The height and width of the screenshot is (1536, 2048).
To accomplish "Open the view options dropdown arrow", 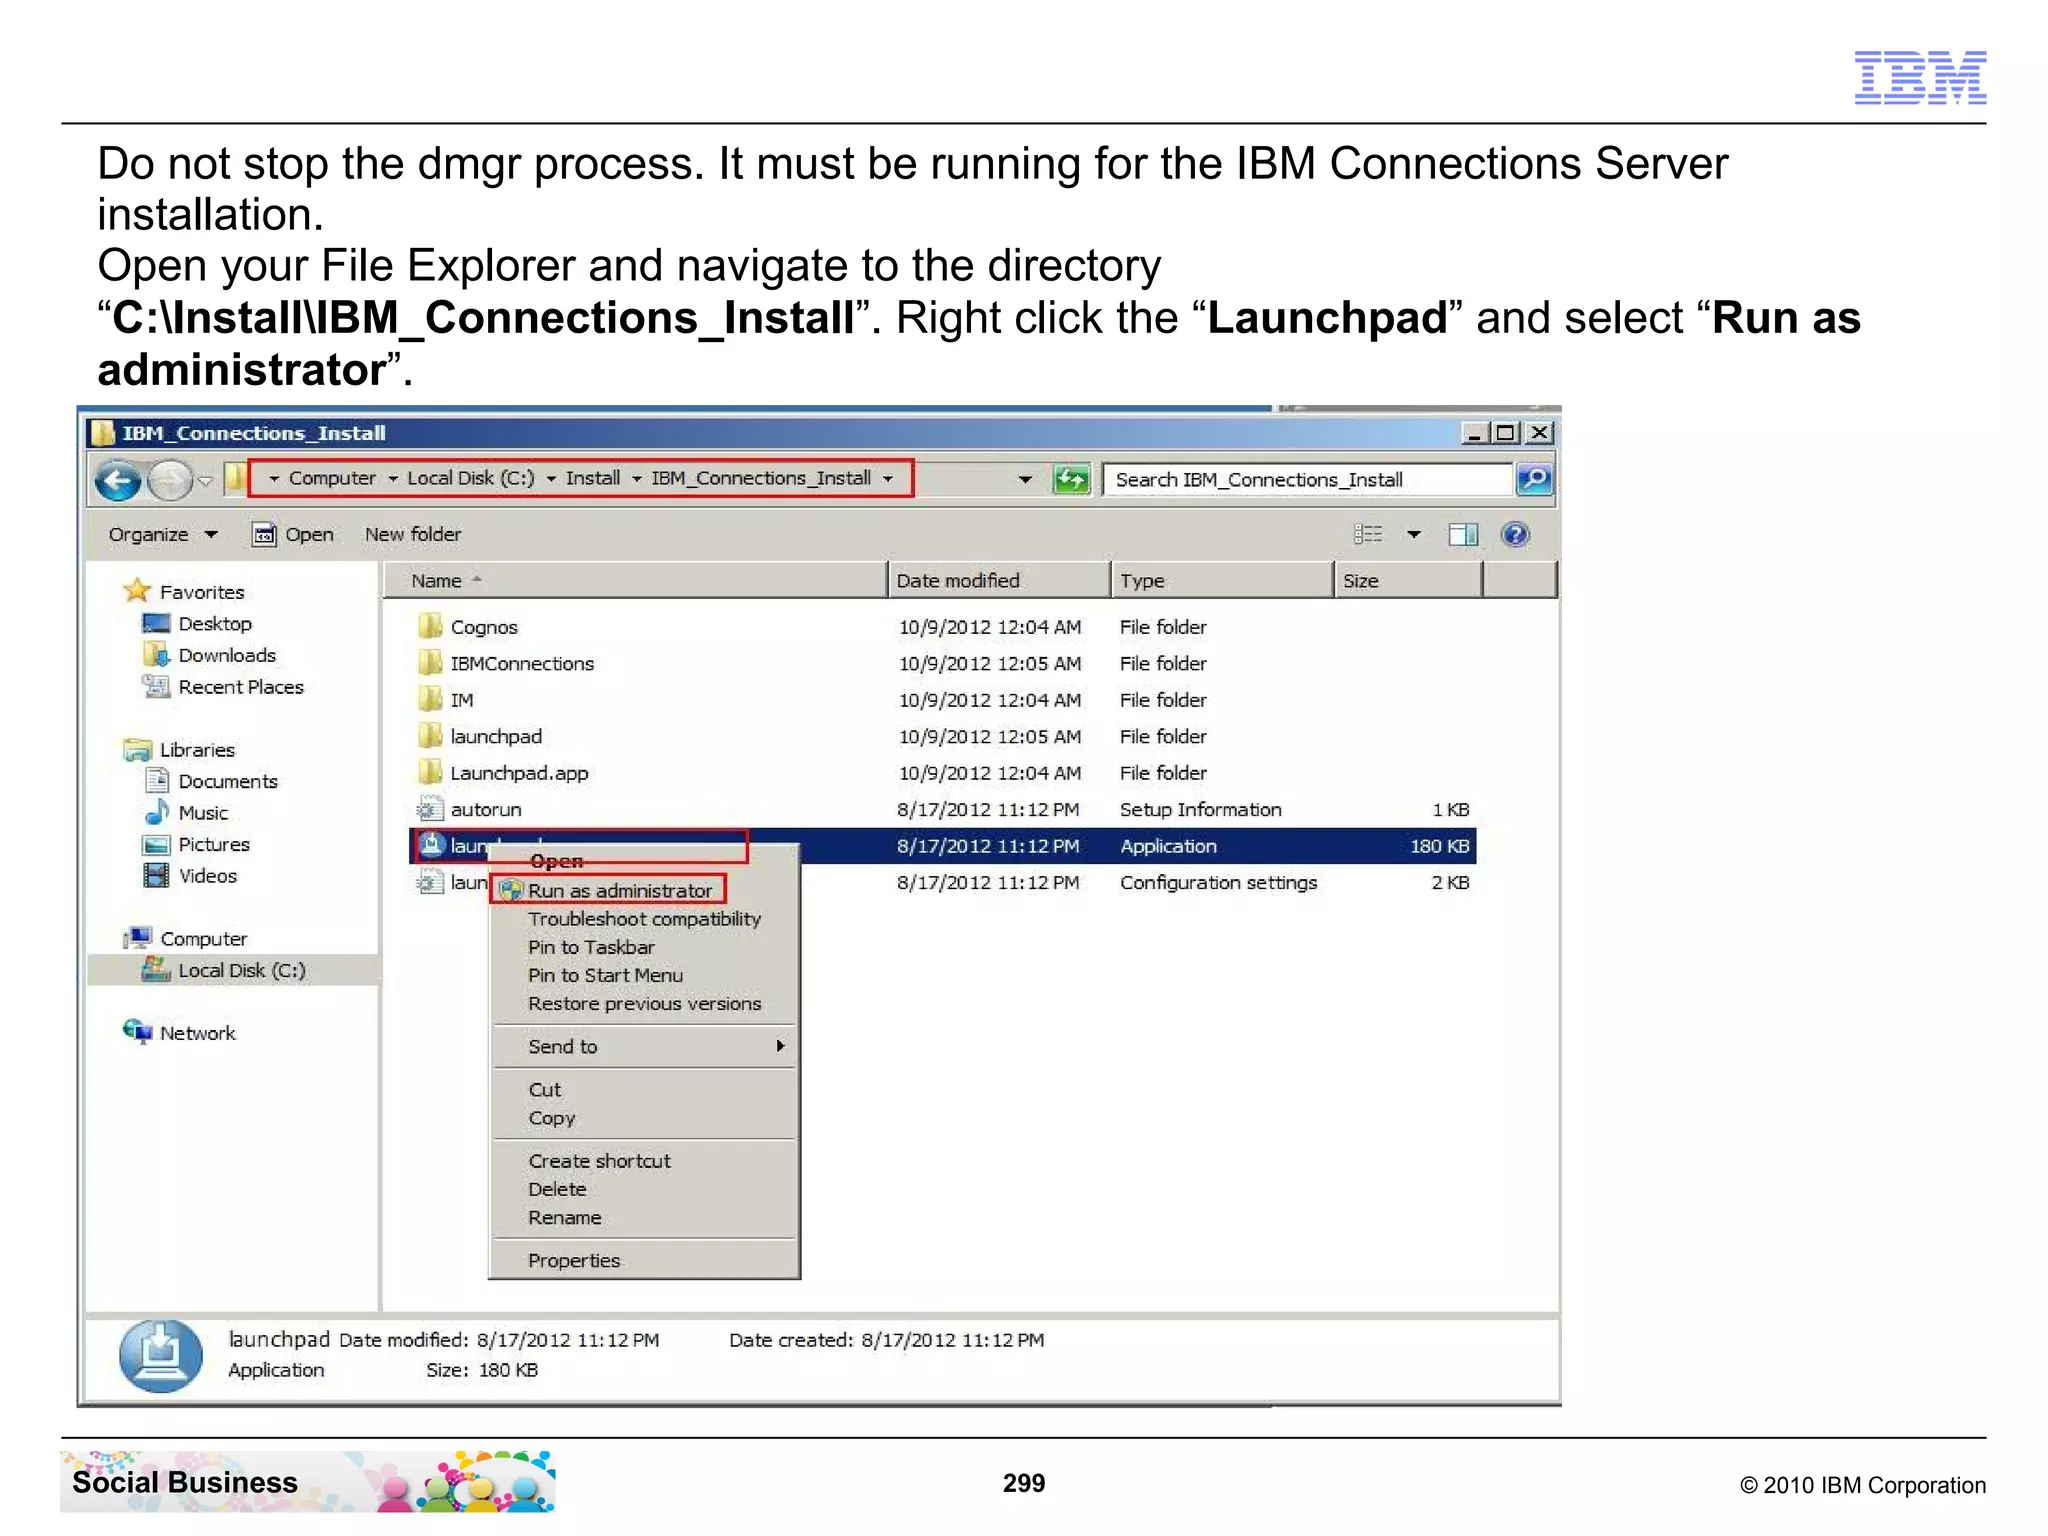I will click(x=1413, y=534).
